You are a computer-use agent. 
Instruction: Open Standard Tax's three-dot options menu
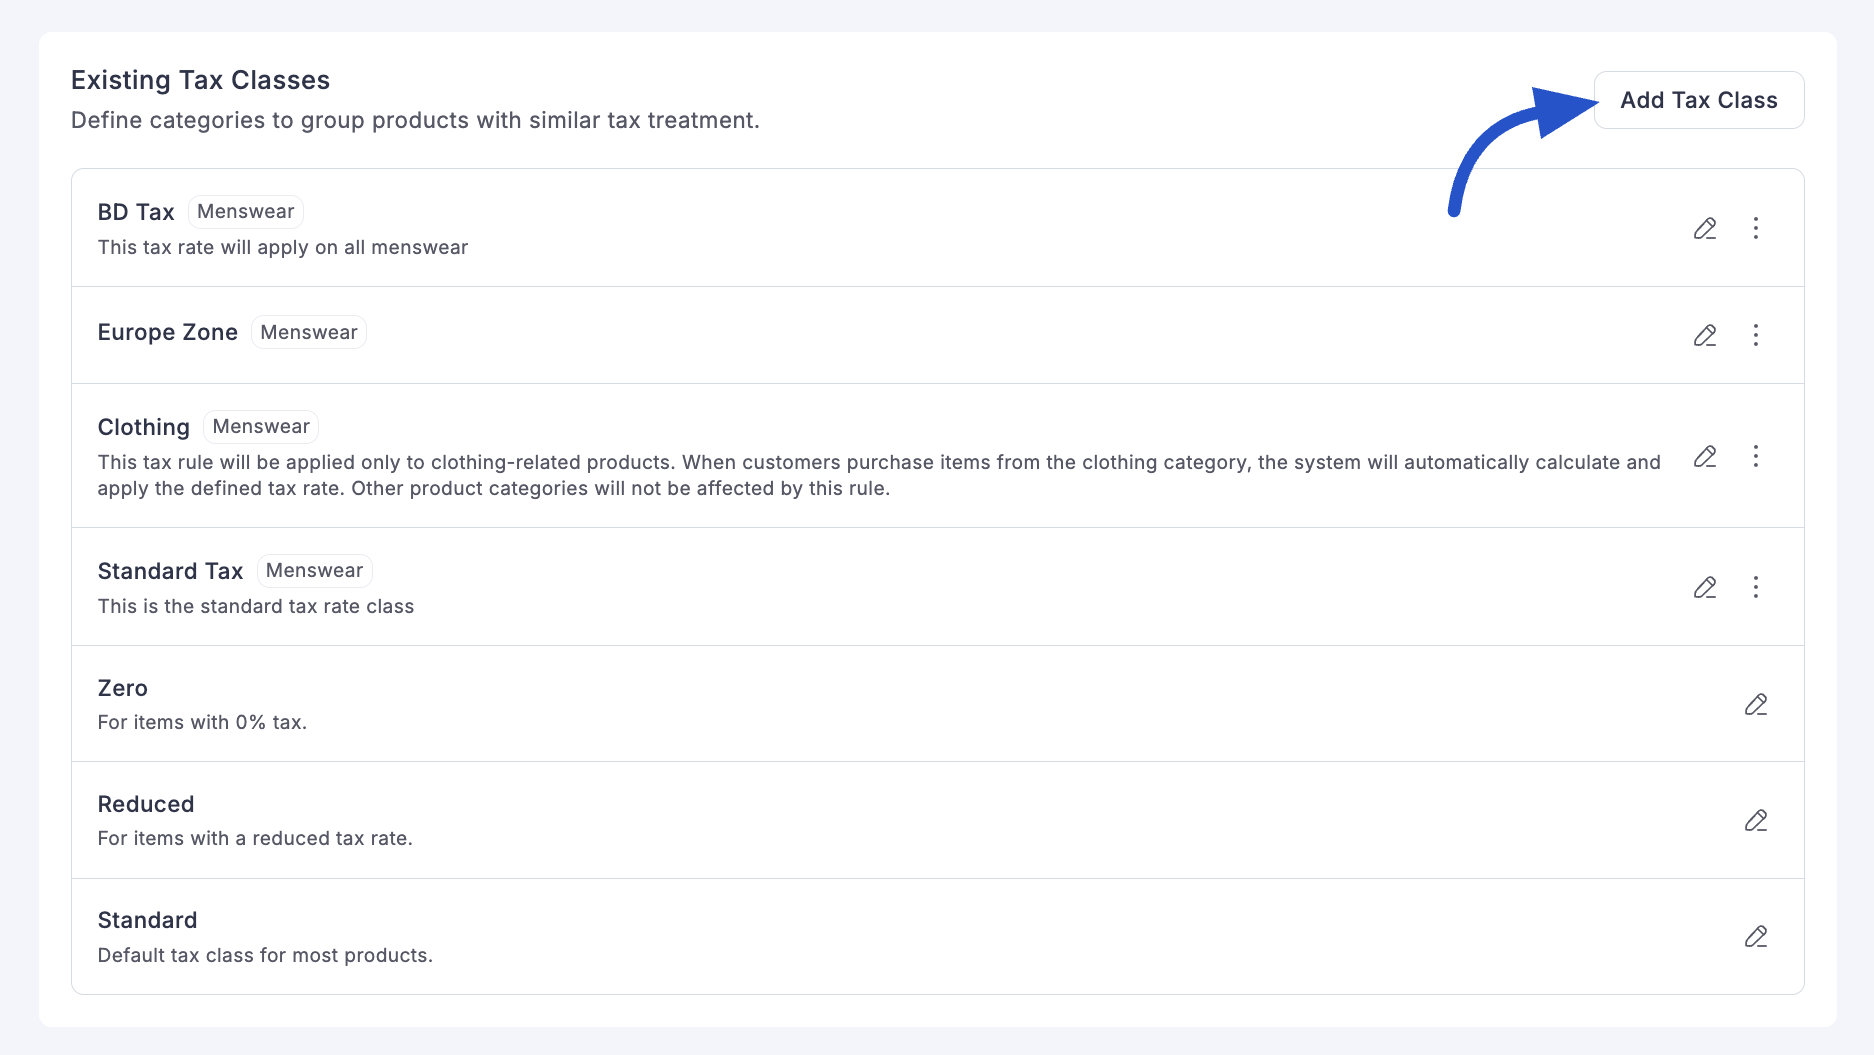(x=1757, y=587)
